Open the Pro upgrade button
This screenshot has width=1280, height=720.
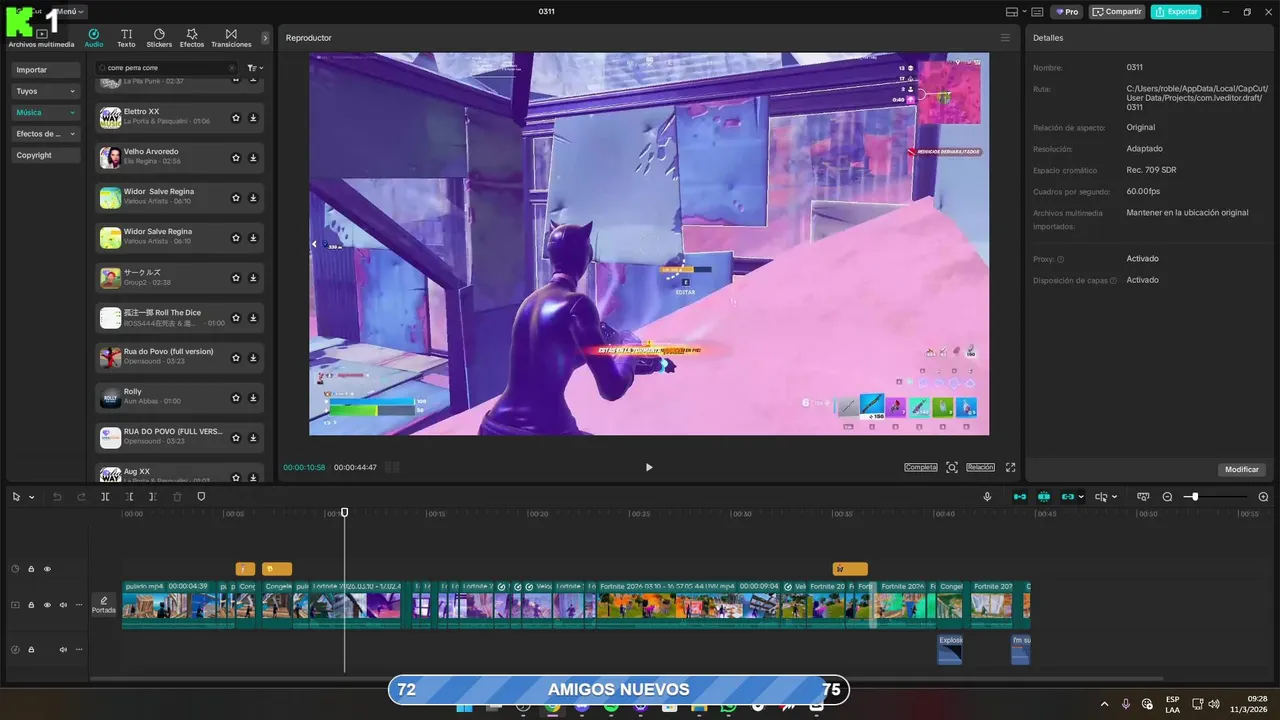click(x=1066, y=12)
